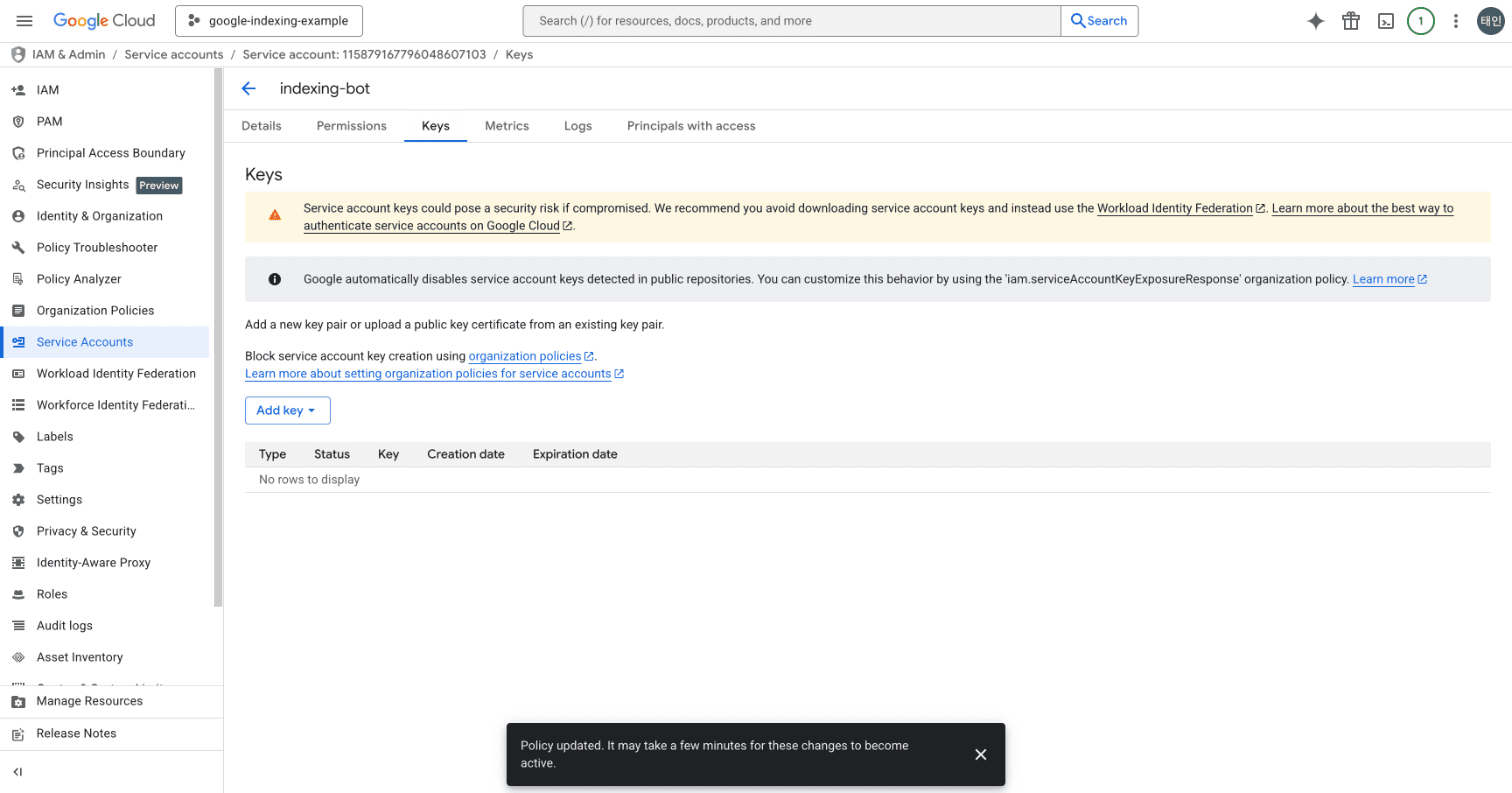Click the Creation date column header
Viewport: 1512px width, 793px height.
(x=466, y=454)
